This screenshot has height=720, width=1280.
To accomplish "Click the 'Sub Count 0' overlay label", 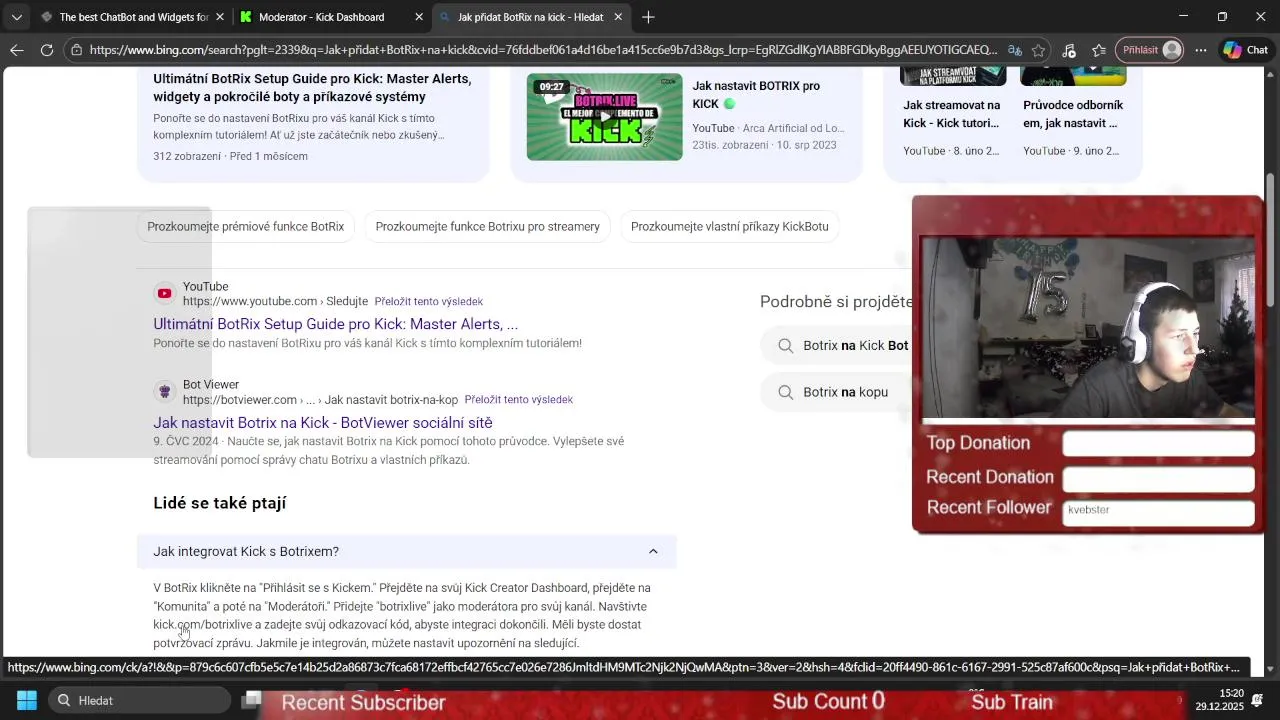I will (828, 702).
